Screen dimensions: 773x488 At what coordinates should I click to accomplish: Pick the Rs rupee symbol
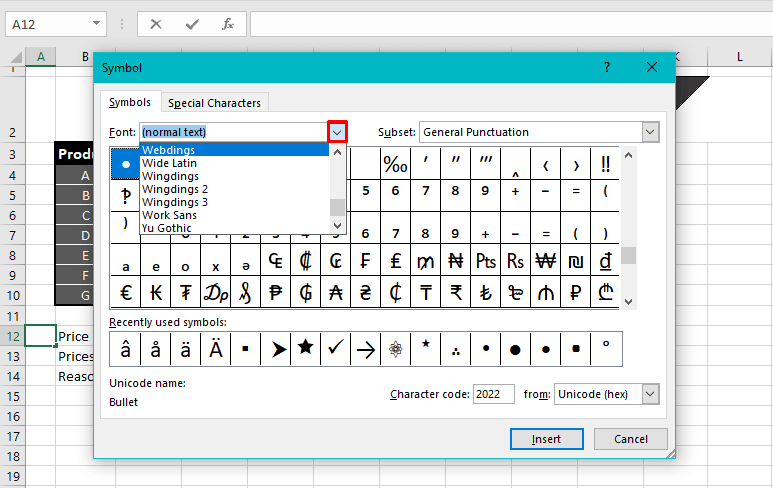[516, 260]
